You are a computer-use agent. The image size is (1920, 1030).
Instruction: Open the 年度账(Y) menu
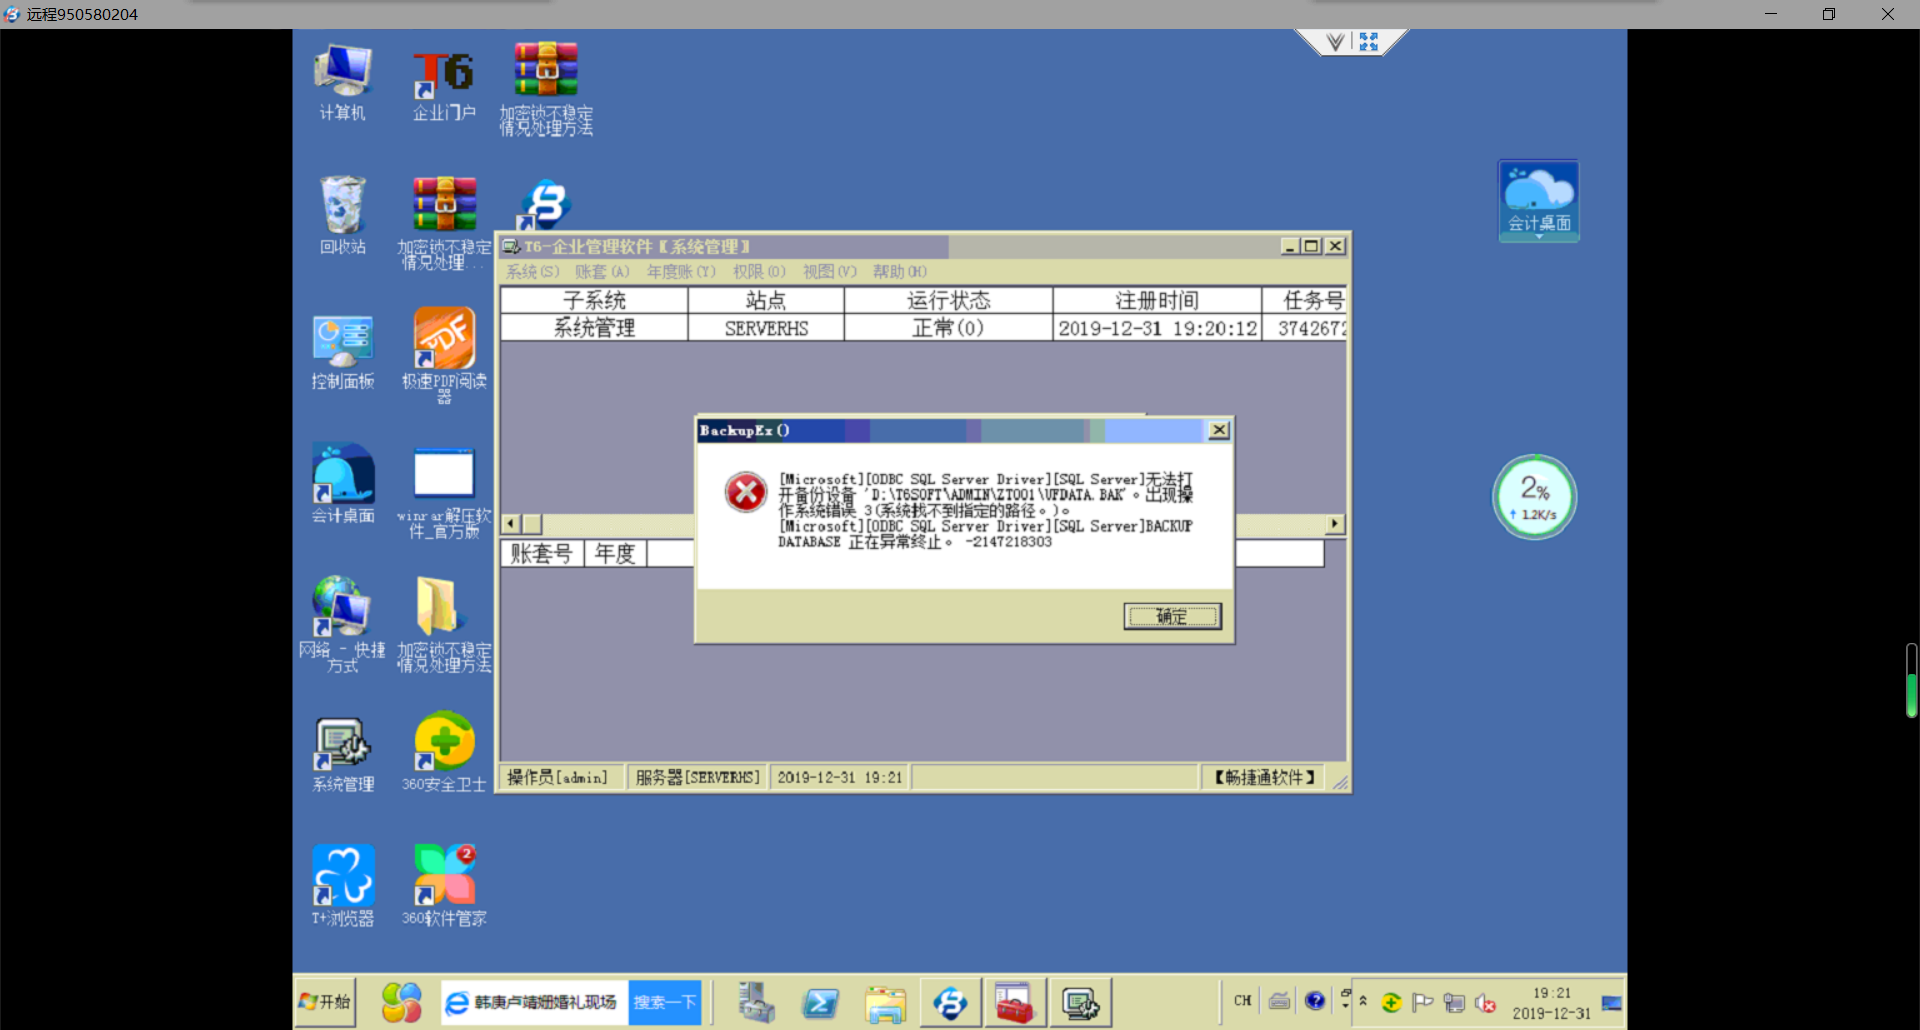point(681,272)
